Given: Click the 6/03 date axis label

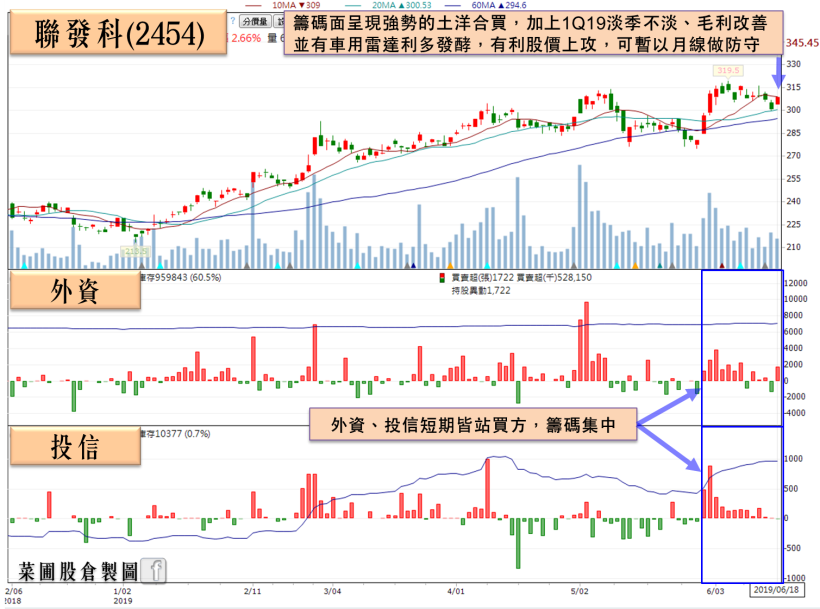Looking at the screenshot, I should pos(715,591).
